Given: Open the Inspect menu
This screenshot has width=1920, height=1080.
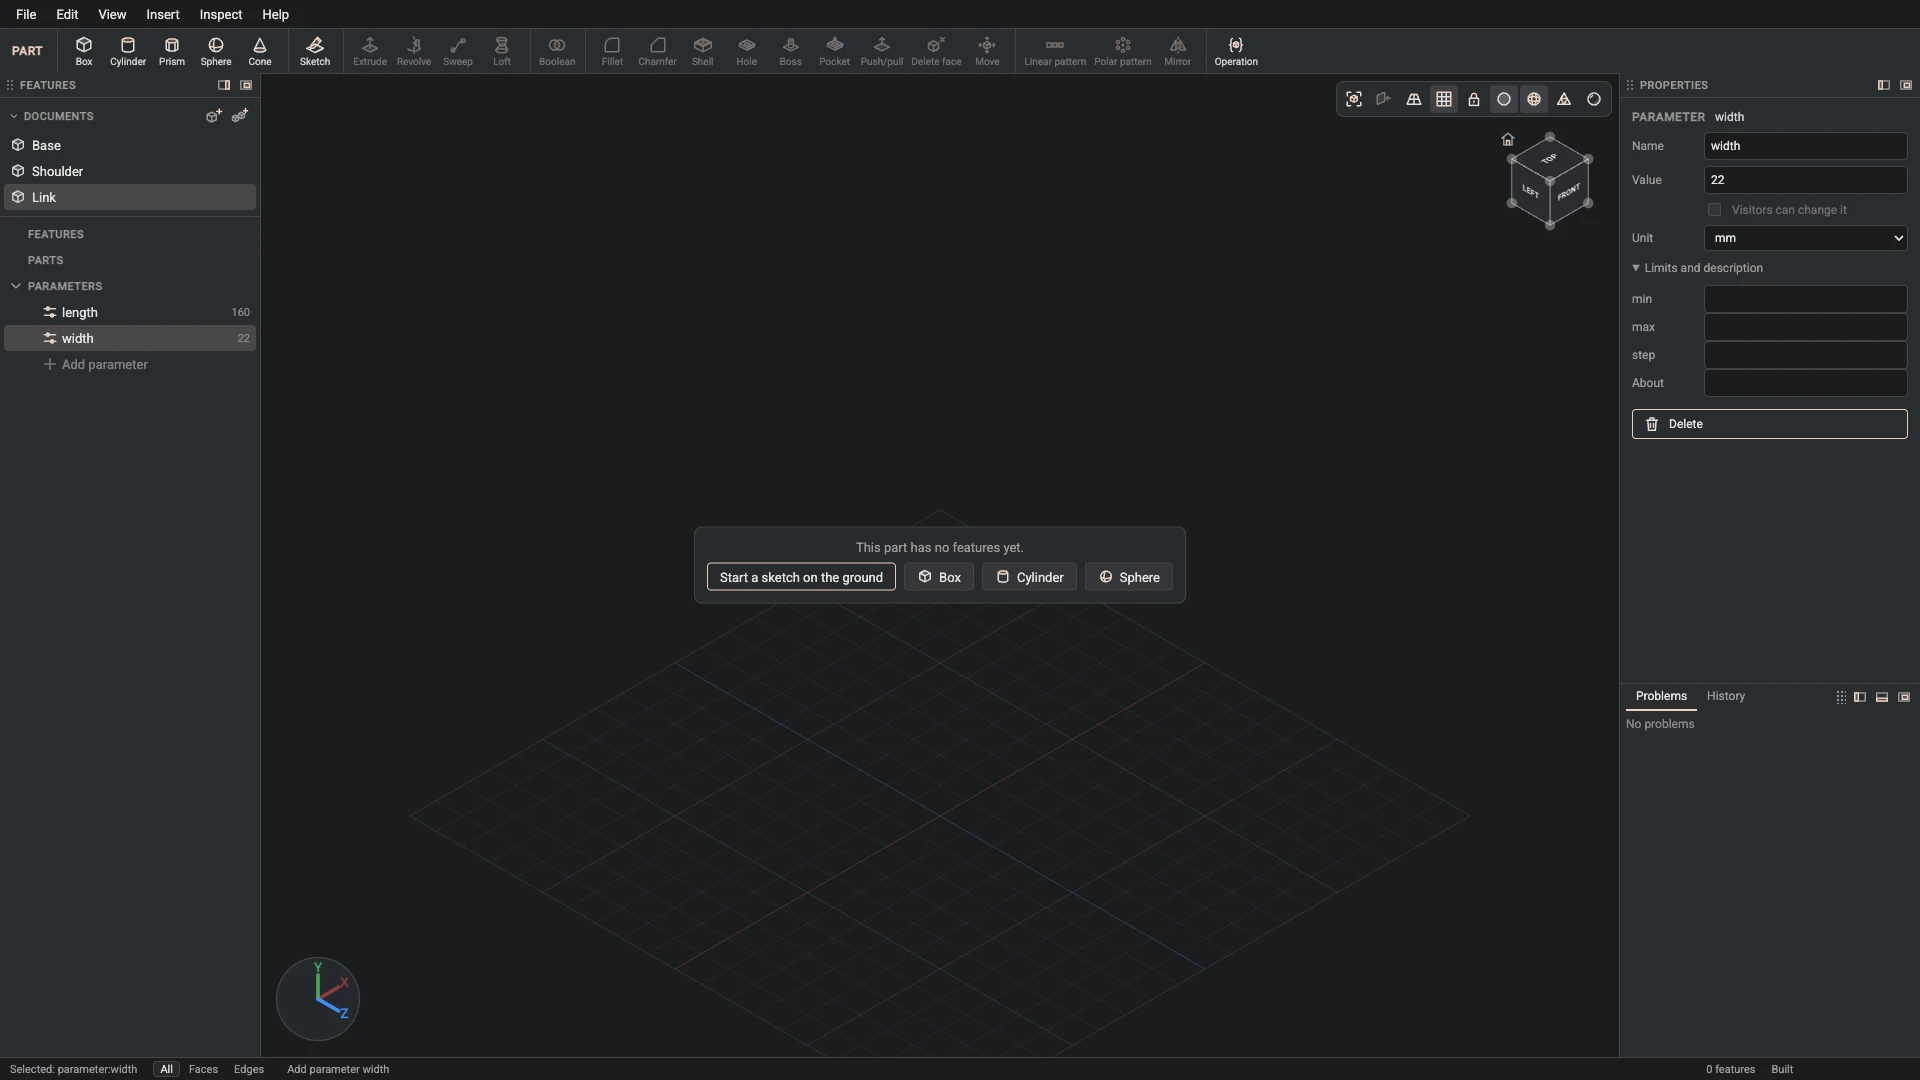Looking at the screenshot, I should [x=221, y=14].
